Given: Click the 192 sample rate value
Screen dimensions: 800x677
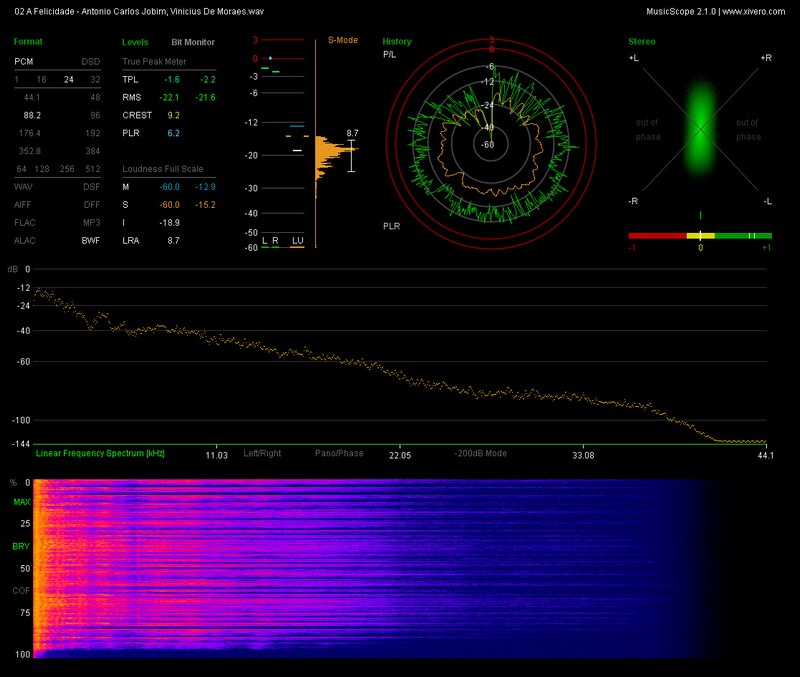Looking at the screenshot, I should click(93, 133).
